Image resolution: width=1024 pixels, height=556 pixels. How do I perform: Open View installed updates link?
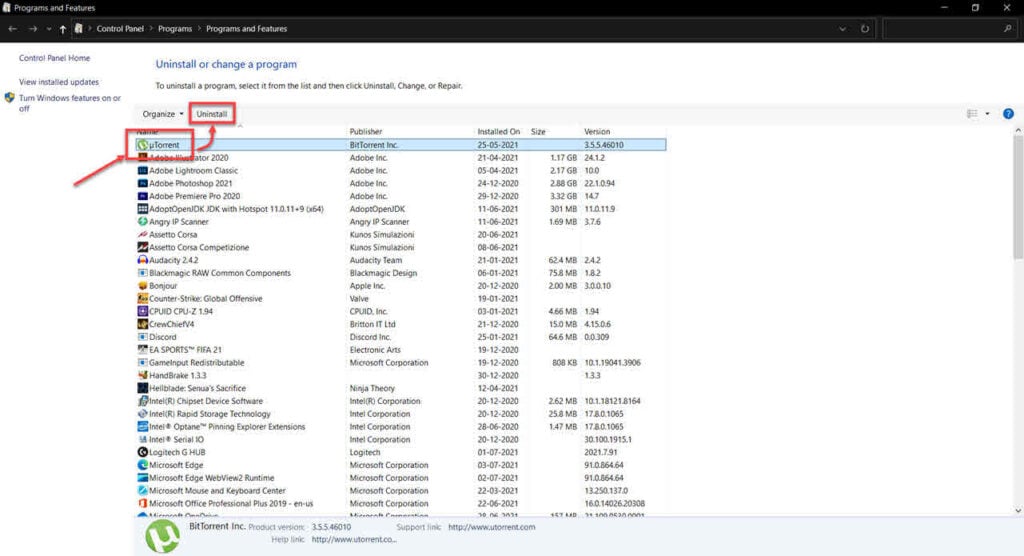59,82
